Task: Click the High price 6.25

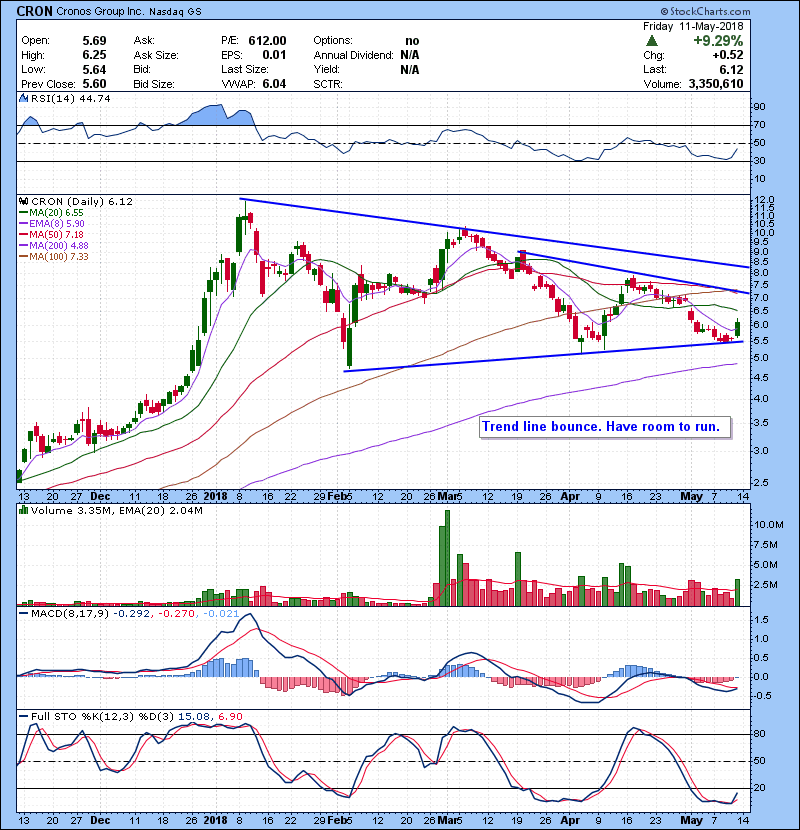Action: [x=94, y=55]
